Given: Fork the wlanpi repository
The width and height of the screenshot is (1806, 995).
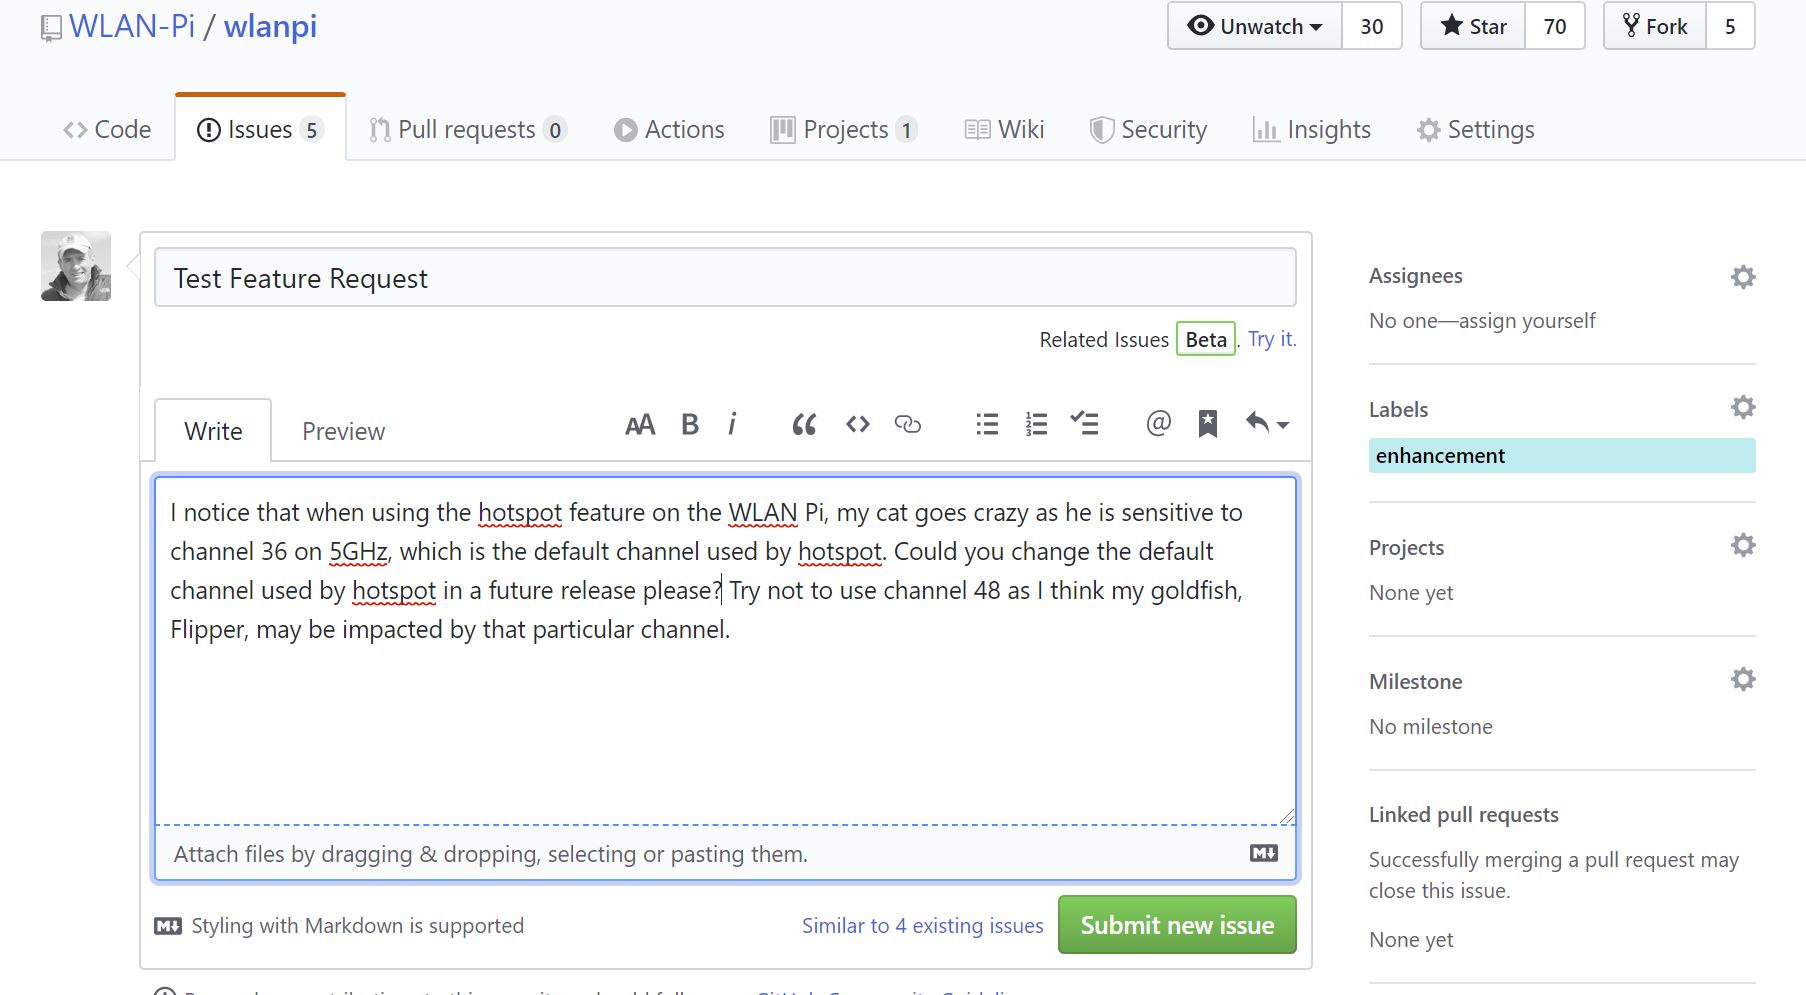Looking at the screenshot, I should pyautogui.click(x=1655, y=26).
